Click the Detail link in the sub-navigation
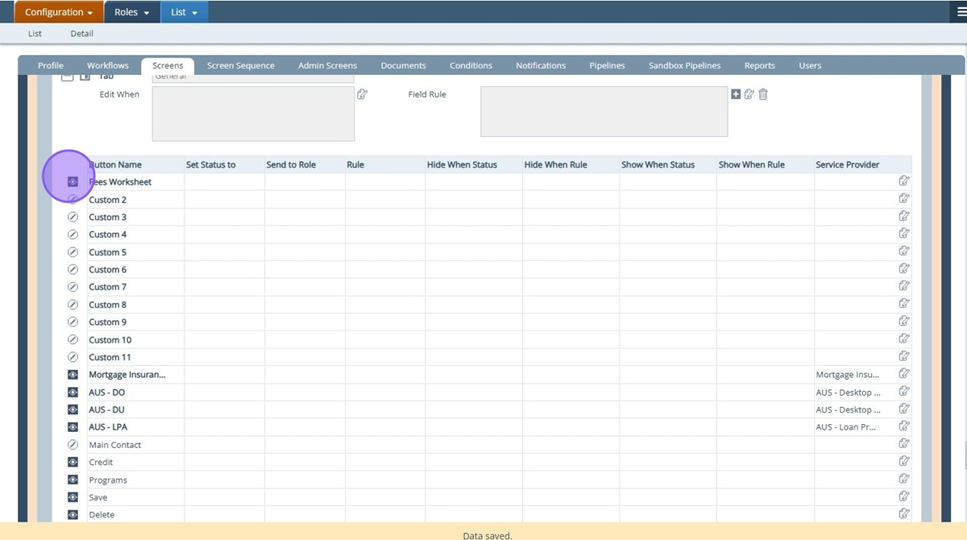 (x=81, y=34)
